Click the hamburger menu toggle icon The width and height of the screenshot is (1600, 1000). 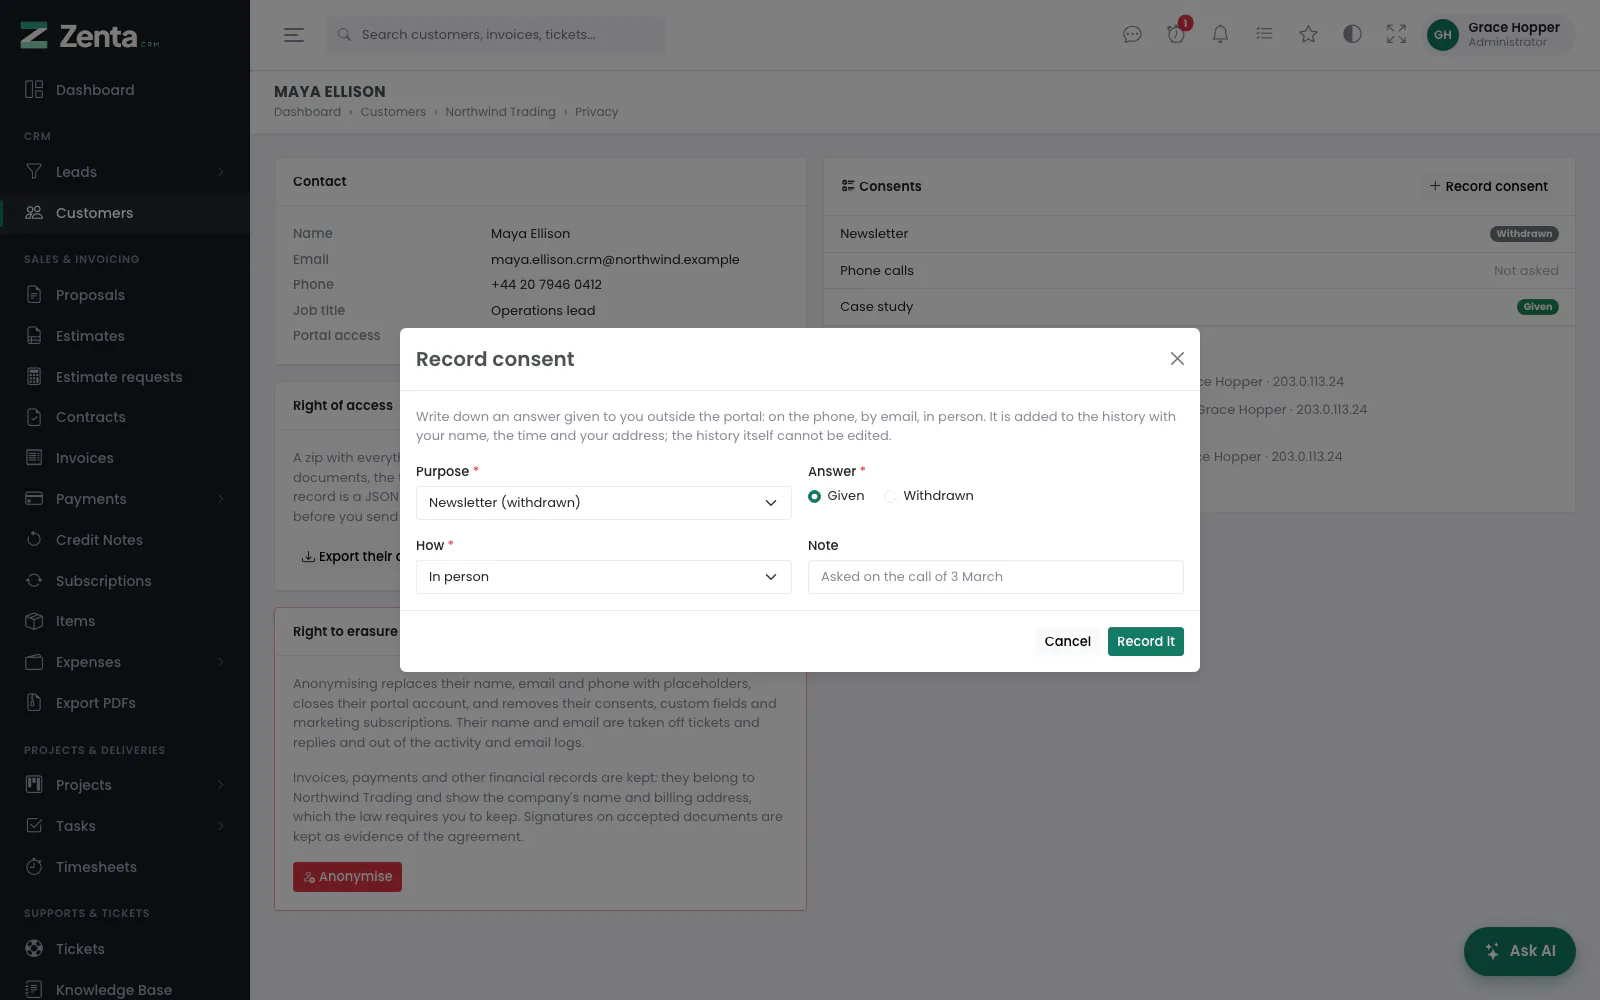(x=293, y=35)
